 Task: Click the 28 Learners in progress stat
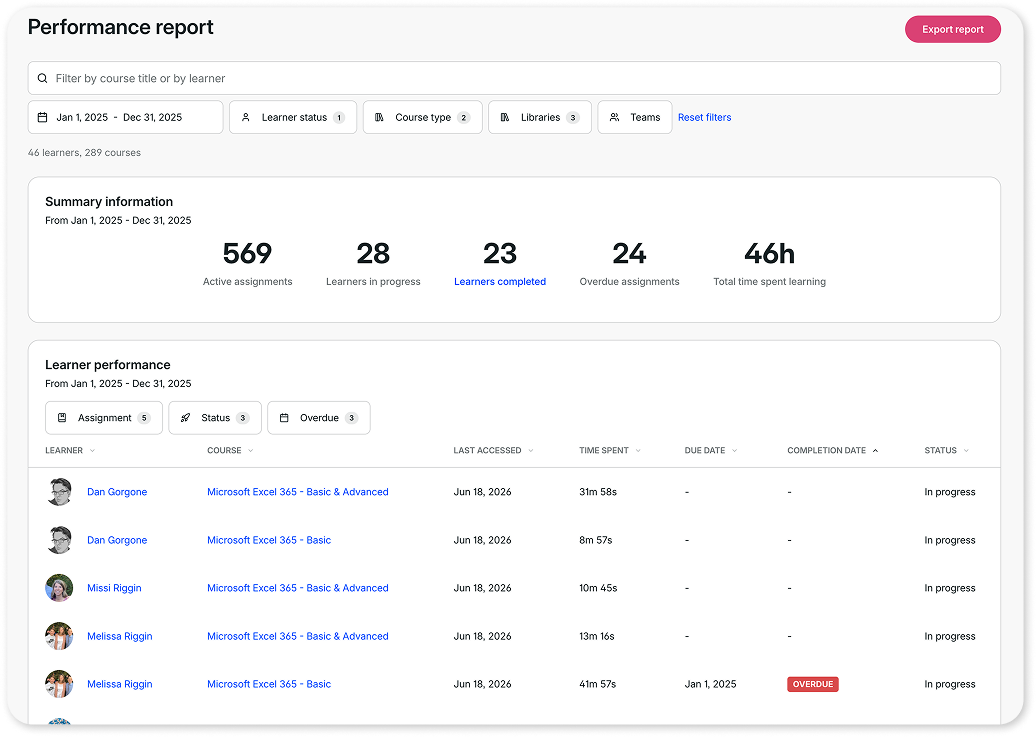(373, 263)
